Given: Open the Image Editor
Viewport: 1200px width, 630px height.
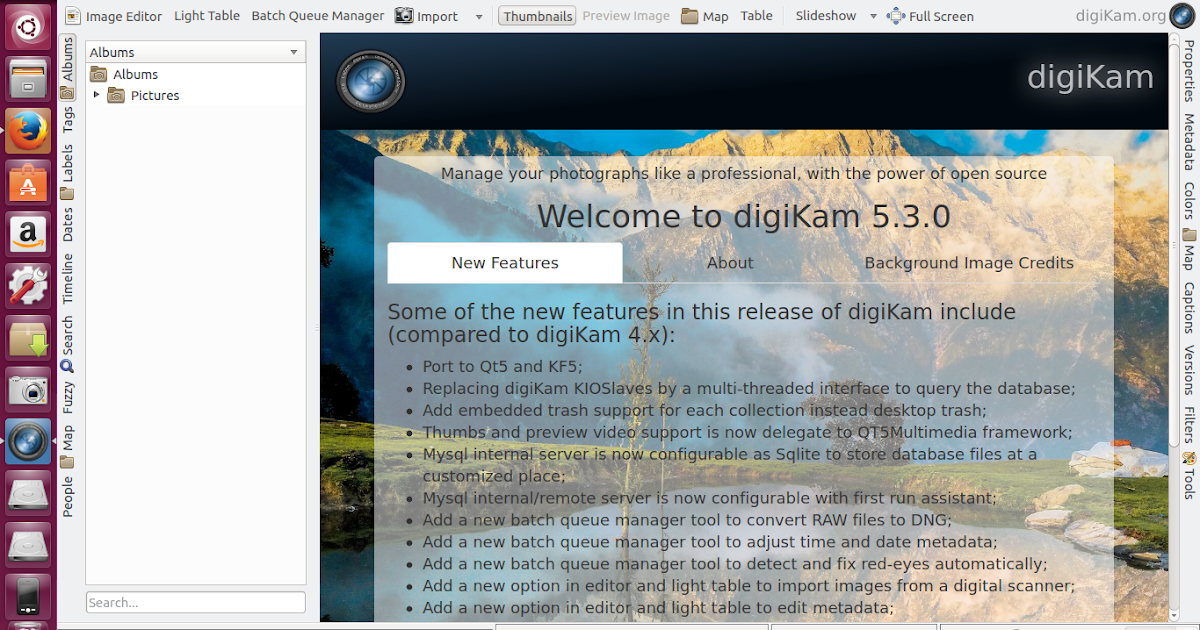Looking at the screenshot, I should pos(112,16).
